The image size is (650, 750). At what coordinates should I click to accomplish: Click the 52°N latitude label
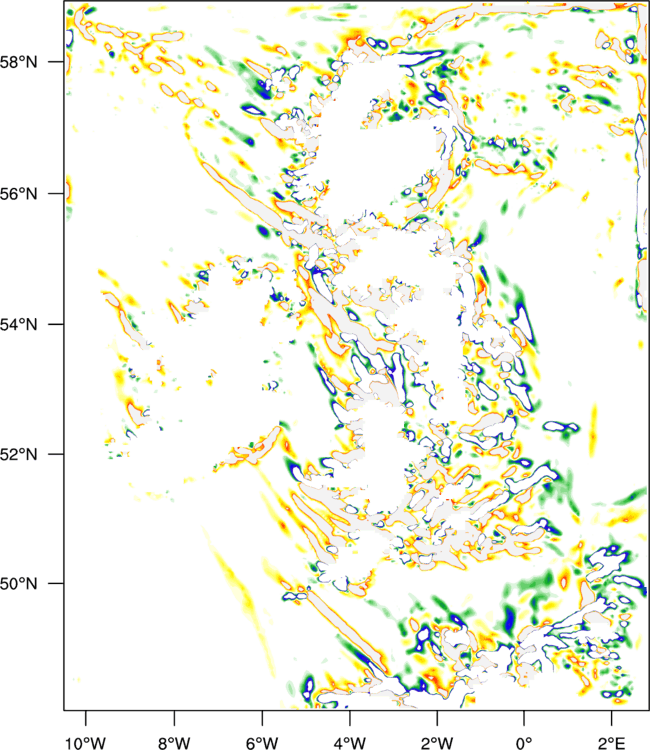(x=19, y=454)
